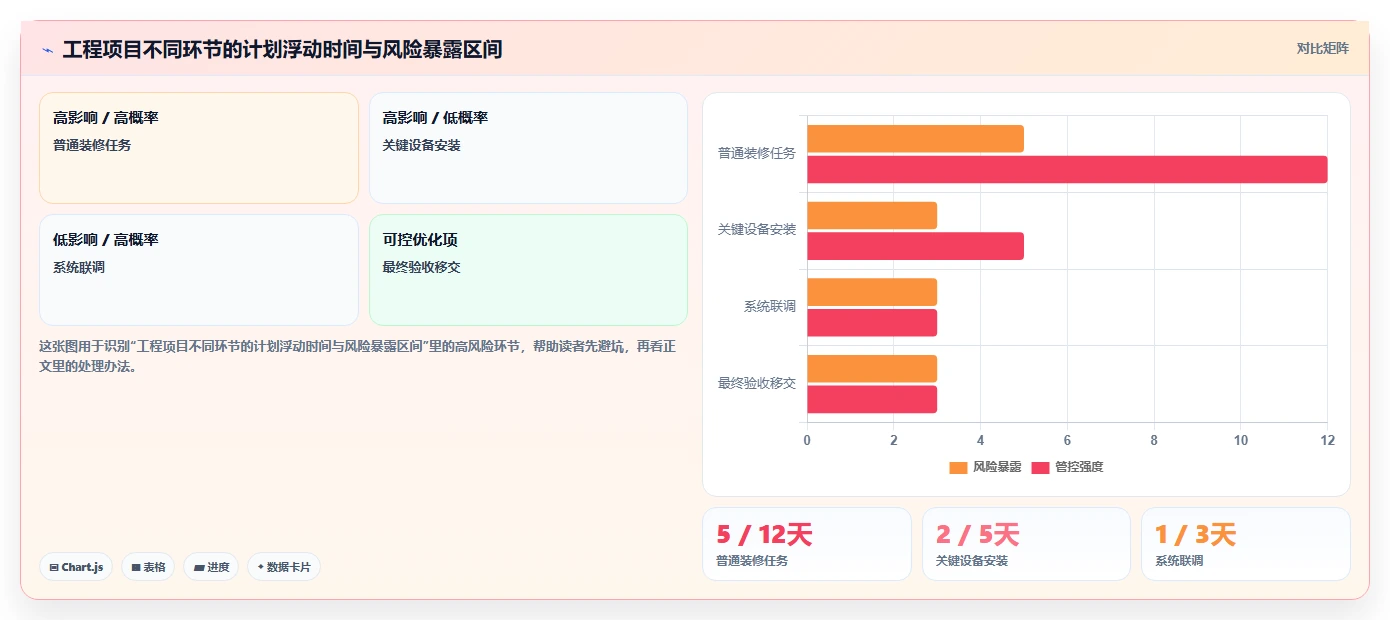Click the 关键设备安装 axis label in chart
This screenshot has width=1390, height=620.
757,229
